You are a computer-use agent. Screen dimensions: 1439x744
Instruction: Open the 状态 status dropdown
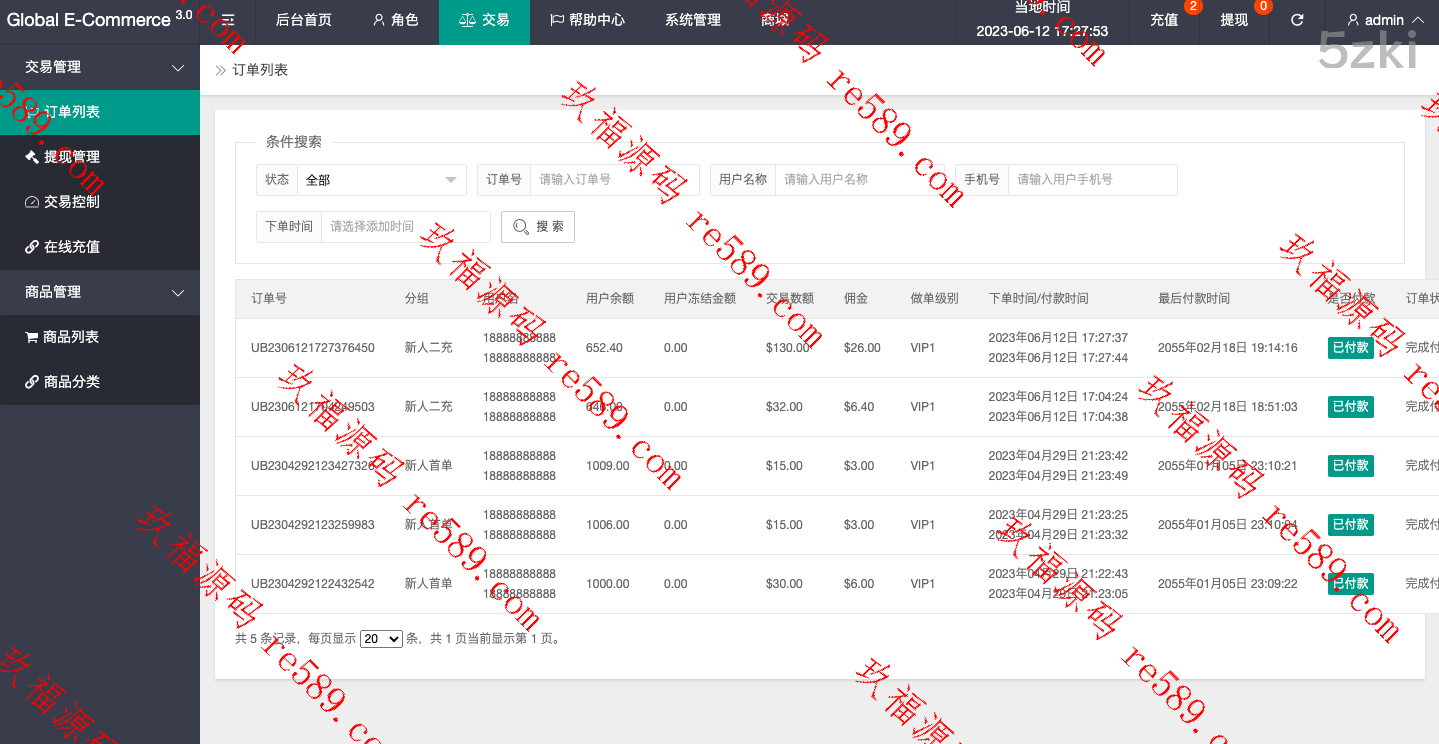(x=381, y=180)
